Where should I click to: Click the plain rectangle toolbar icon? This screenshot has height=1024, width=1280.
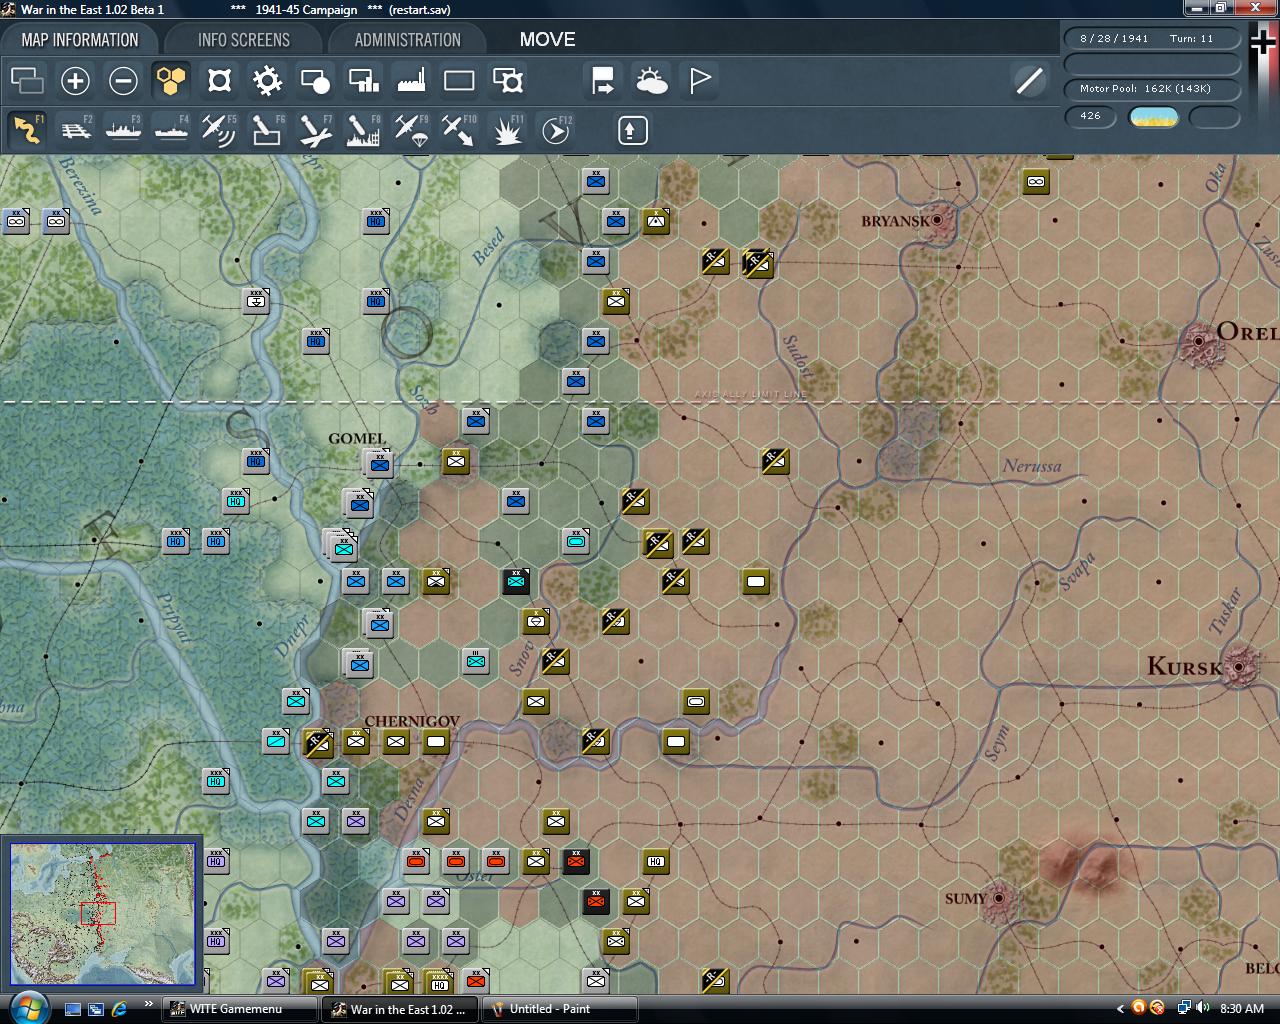tap(459, 80)
